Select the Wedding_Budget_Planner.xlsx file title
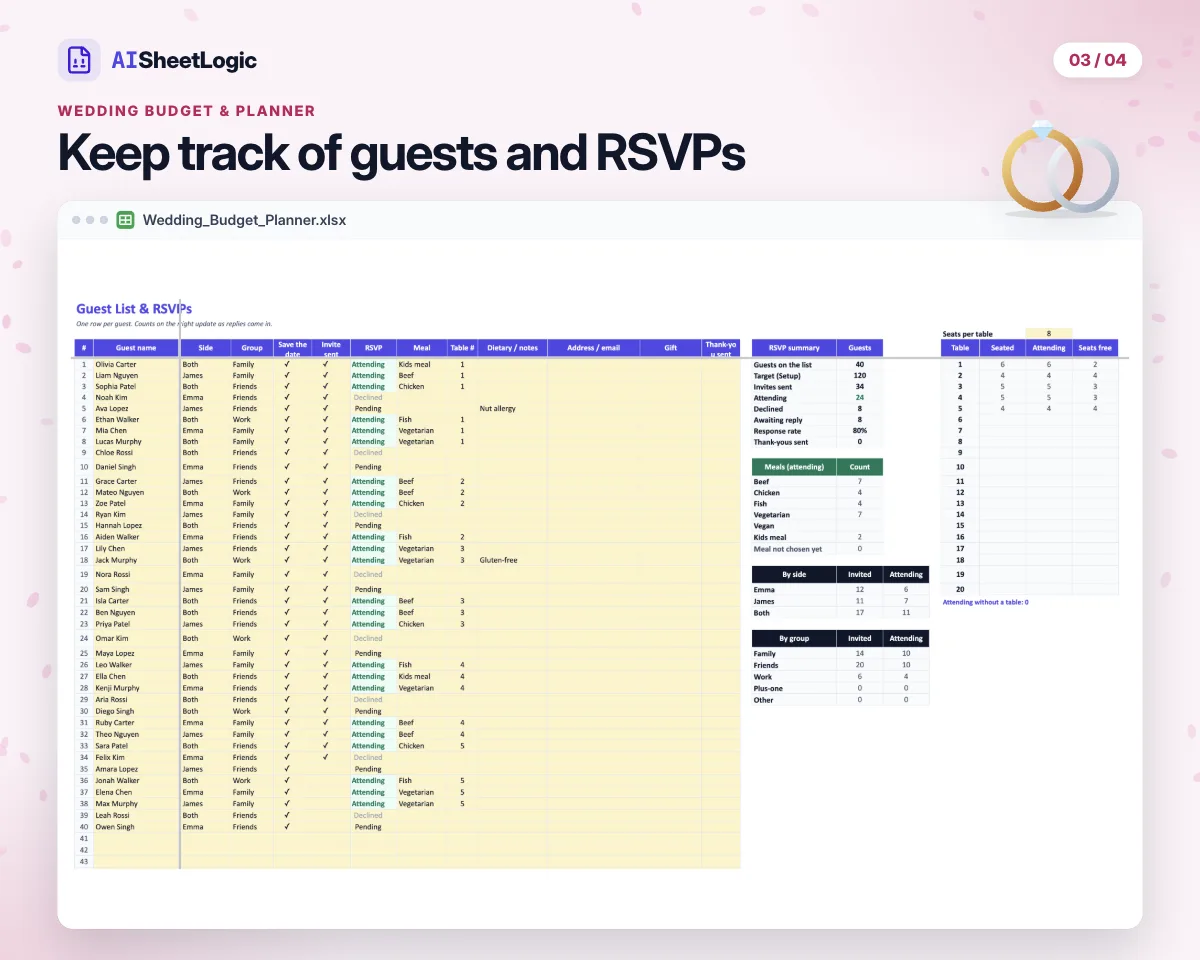 244,220
